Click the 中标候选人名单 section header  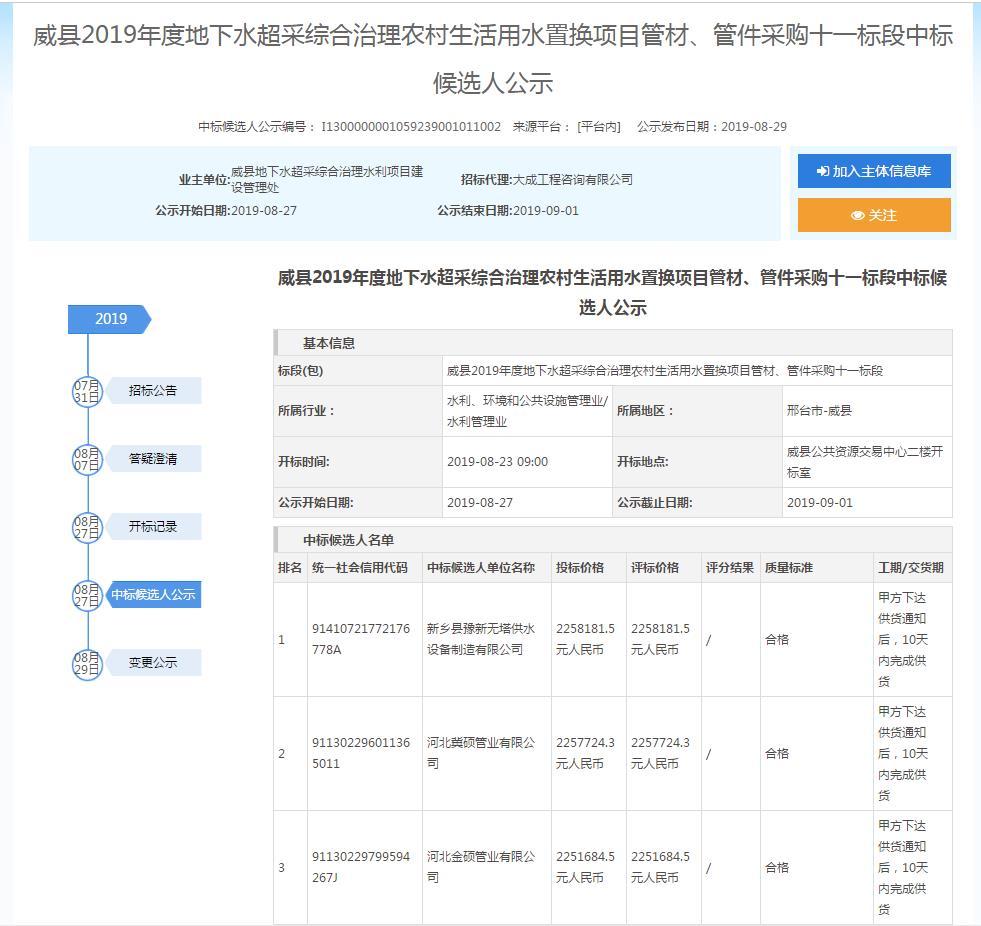pyautogui.click(x=349, y=540)
